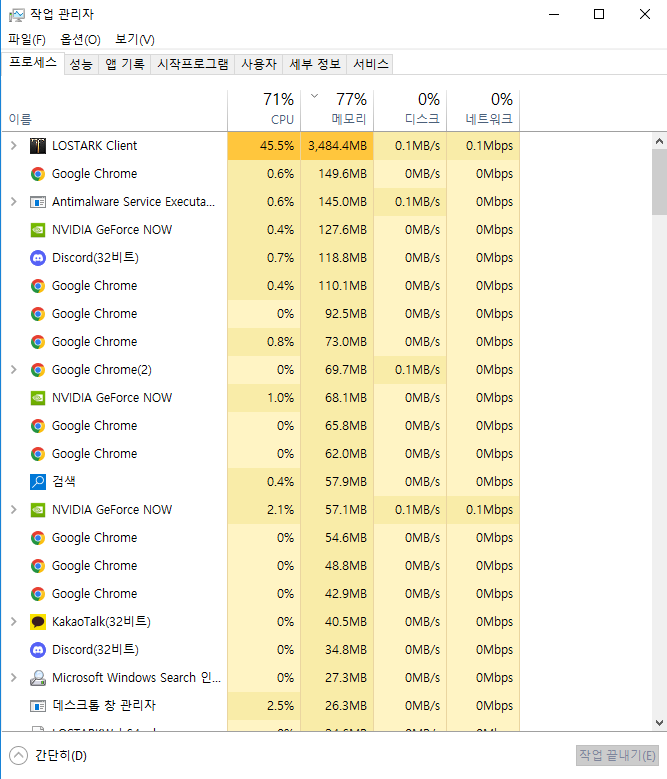Click the 2.1% CPU value cell

(264, 510)
